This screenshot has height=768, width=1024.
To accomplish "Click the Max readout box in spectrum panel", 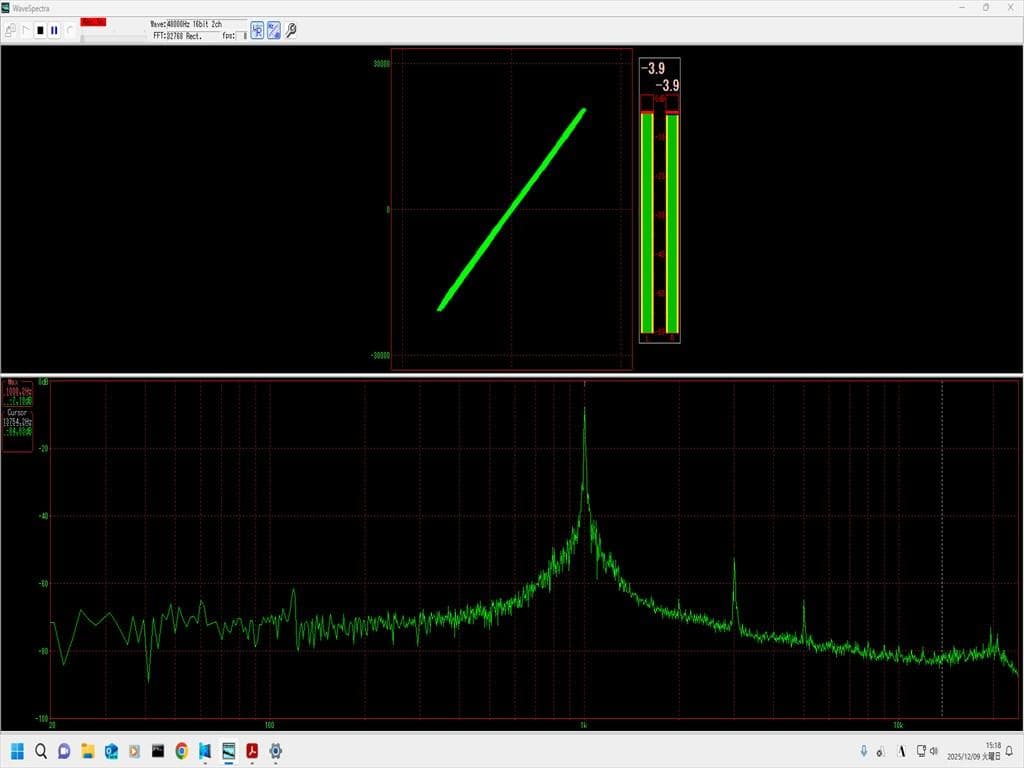I will (x=17, y=394).
